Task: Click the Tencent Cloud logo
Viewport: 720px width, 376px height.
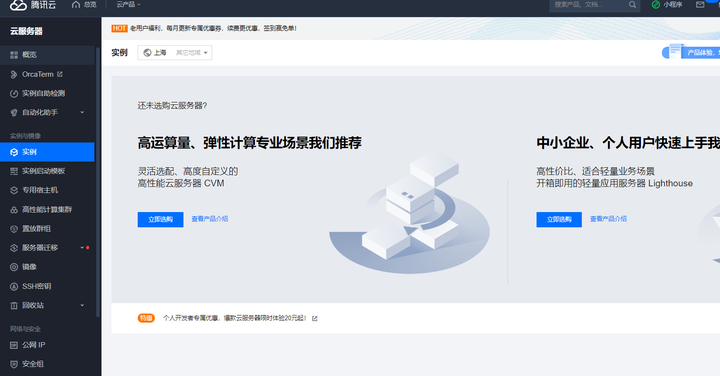Action: pyautogui.click(x=33, y=5)
